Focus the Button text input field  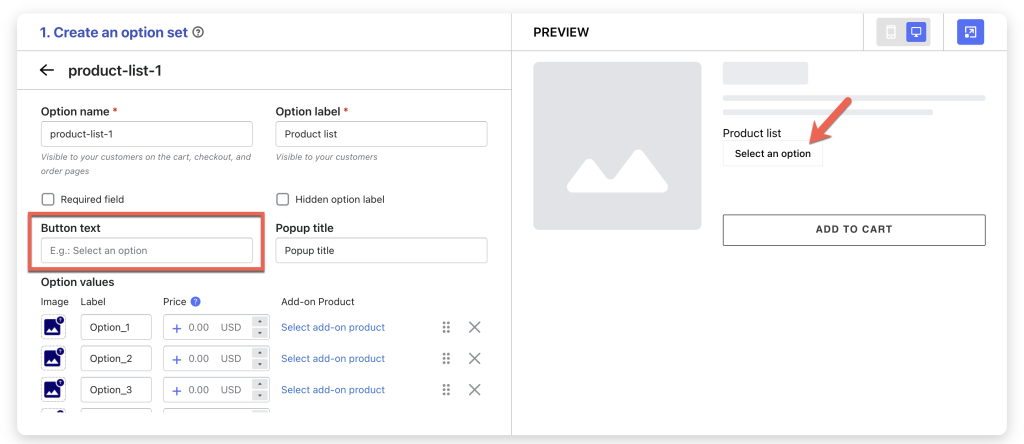(x=147, y=250)
